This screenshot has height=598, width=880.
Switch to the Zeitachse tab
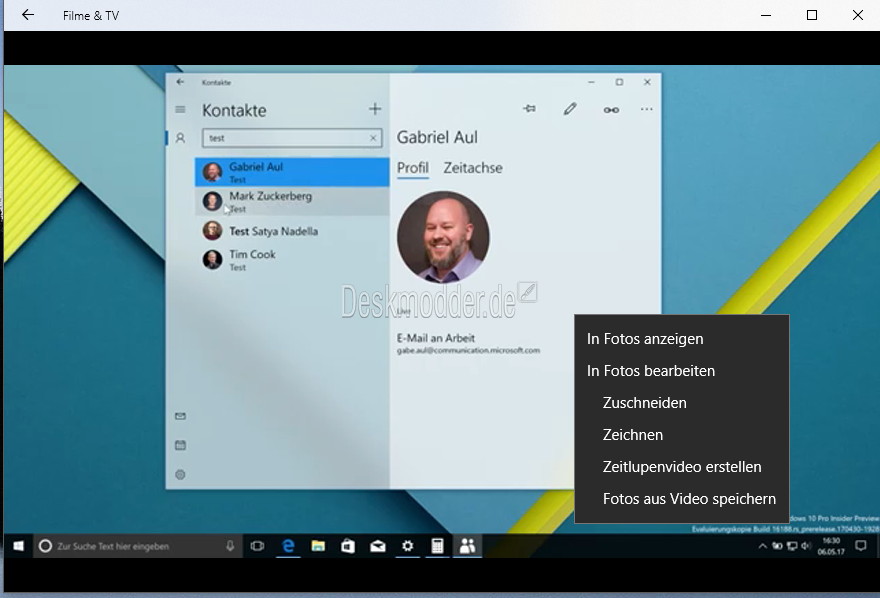coord(473,168)
